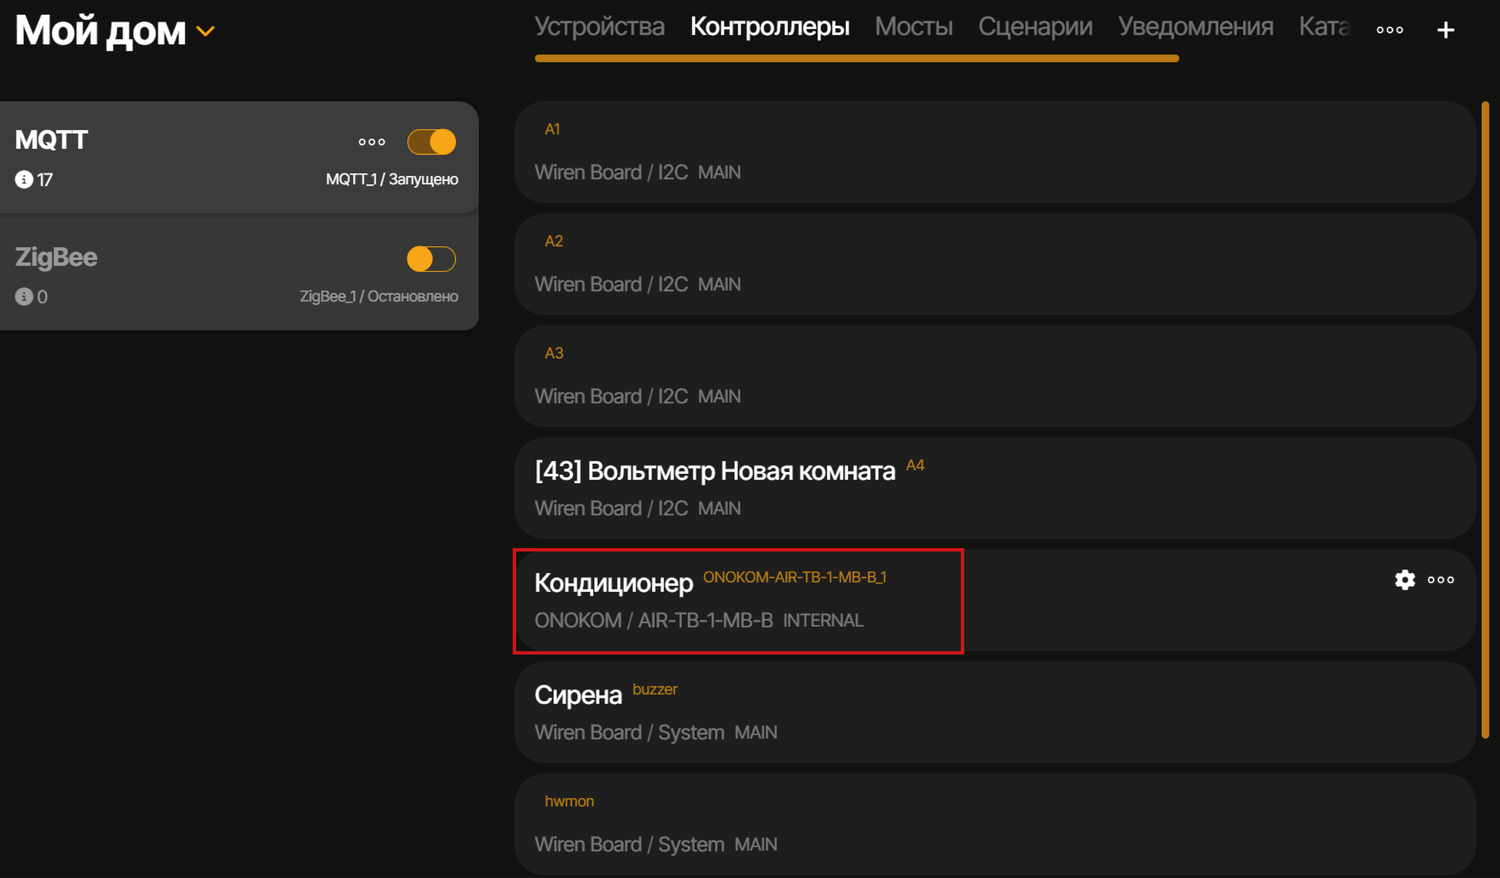
Task: Open the Сценарии tab
Action: tap(1035, 27)
